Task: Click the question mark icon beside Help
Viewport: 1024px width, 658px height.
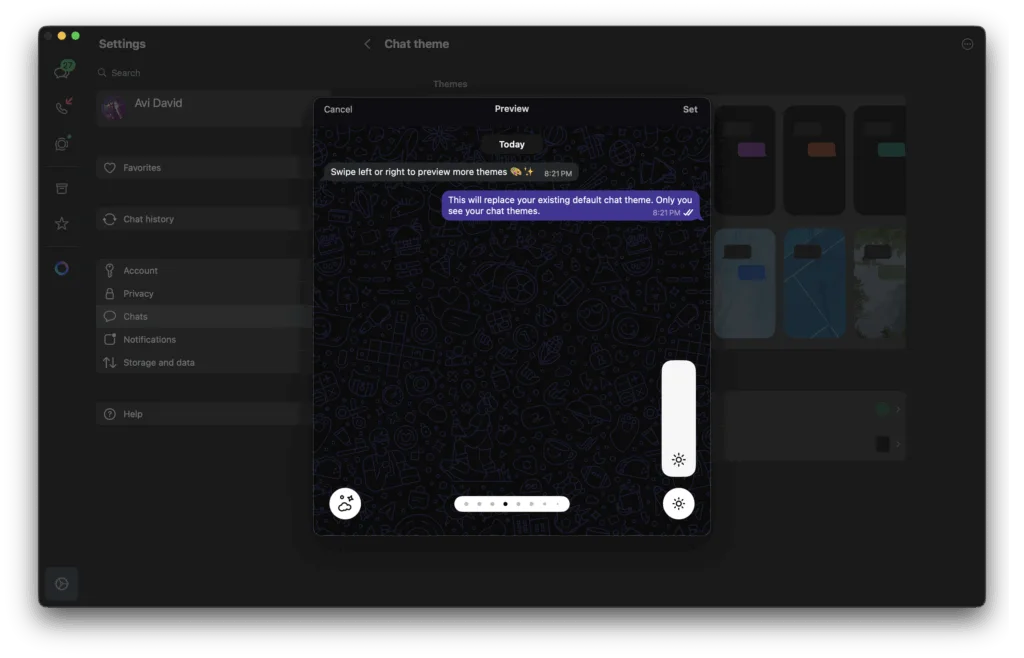Action: click(x=110, y=414)
